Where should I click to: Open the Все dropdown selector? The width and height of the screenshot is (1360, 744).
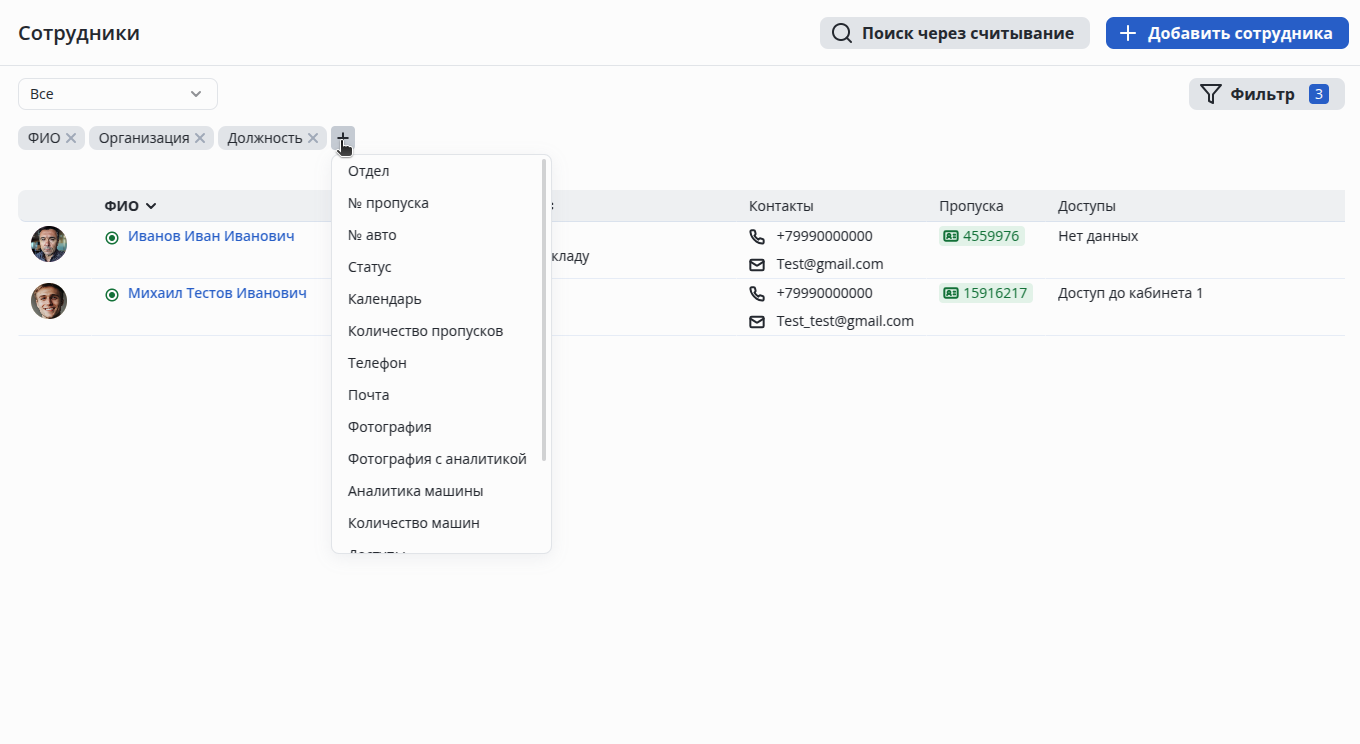click(x=118, y=94)
